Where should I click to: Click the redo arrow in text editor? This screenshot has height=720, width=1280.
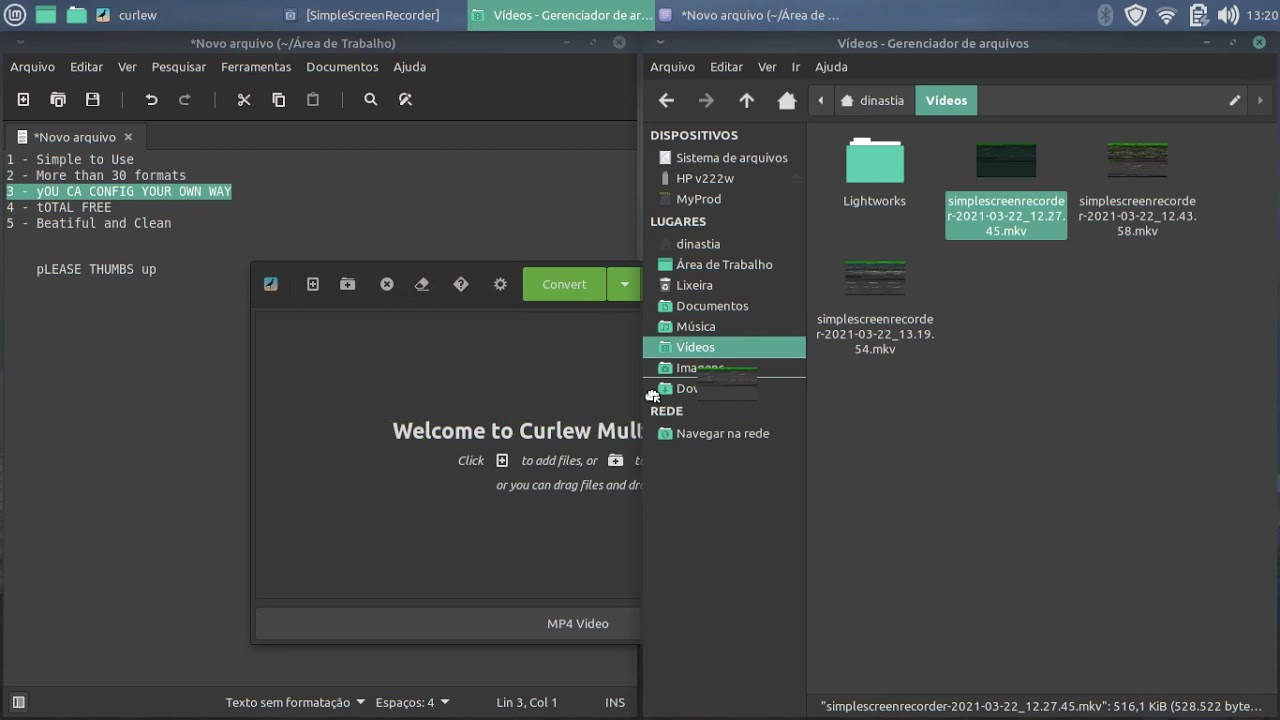point(185,99)
